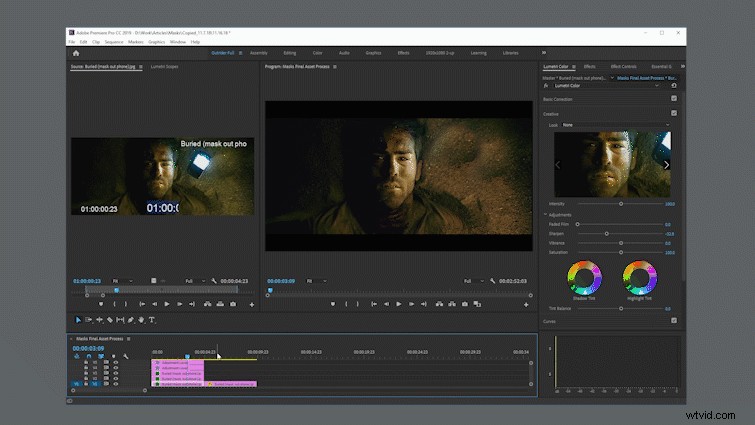This screenshot has width=755, height=425.
Task: Select the Type tool
Action: 152,320
